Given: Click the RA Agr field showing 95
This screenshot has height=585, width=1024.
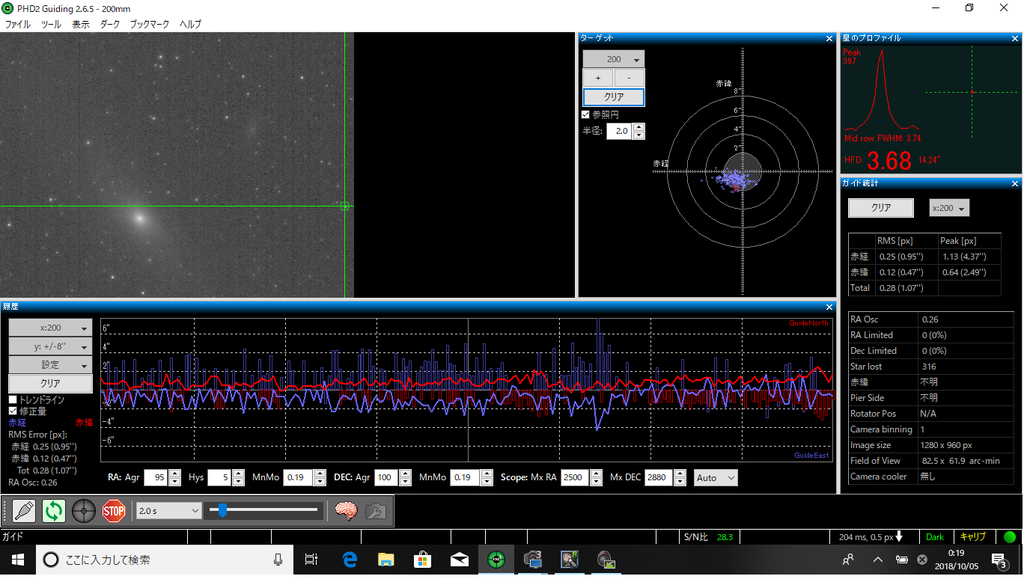Looking at the screenshot, I should pyautogui.click(x=156, y=478).
